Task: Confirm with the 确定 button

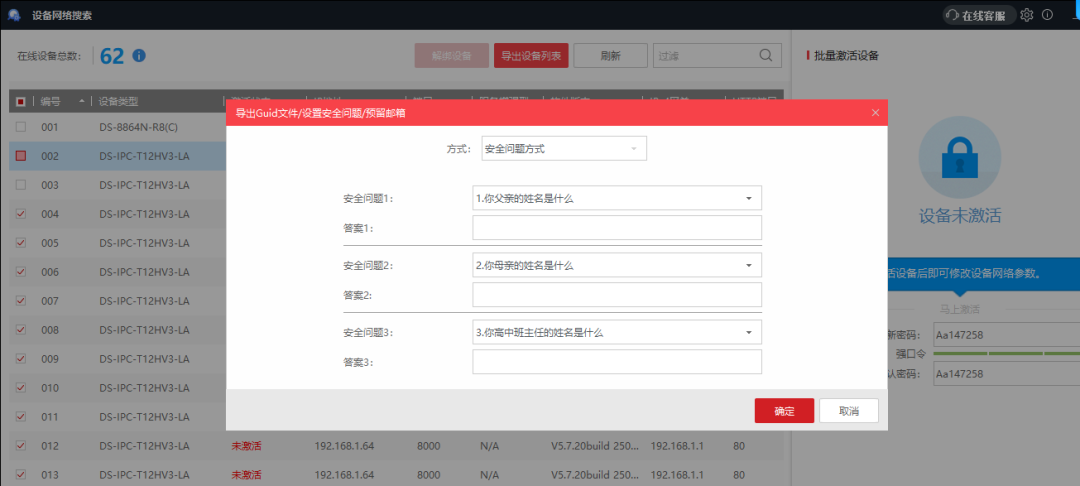Action: click(x=785, y=411)
